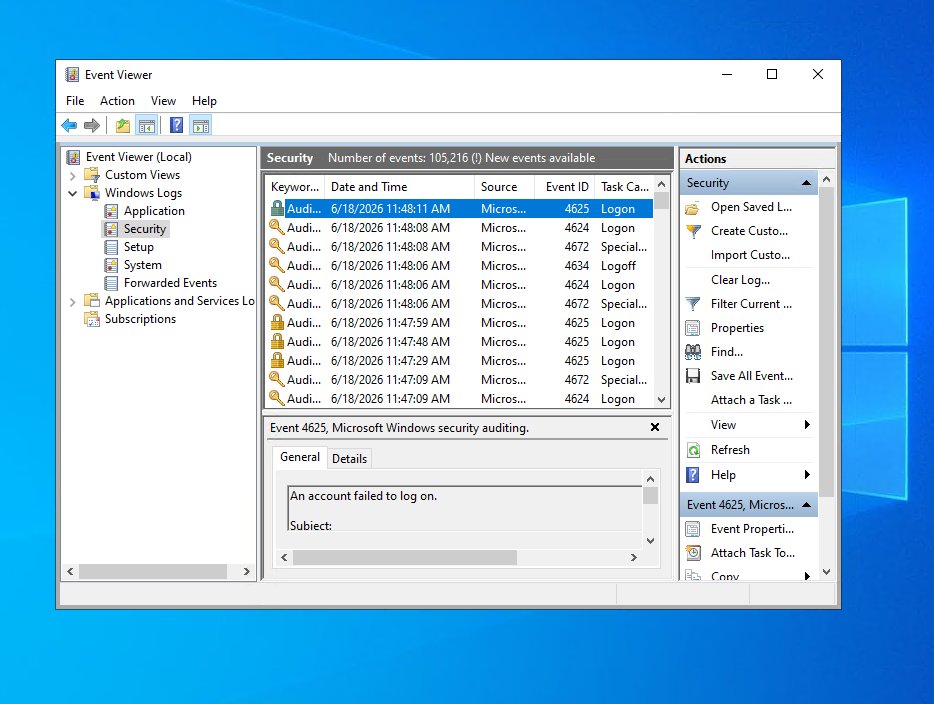
Task: Click padlock icon on 11:47:59 AM event
Action: 277,322
